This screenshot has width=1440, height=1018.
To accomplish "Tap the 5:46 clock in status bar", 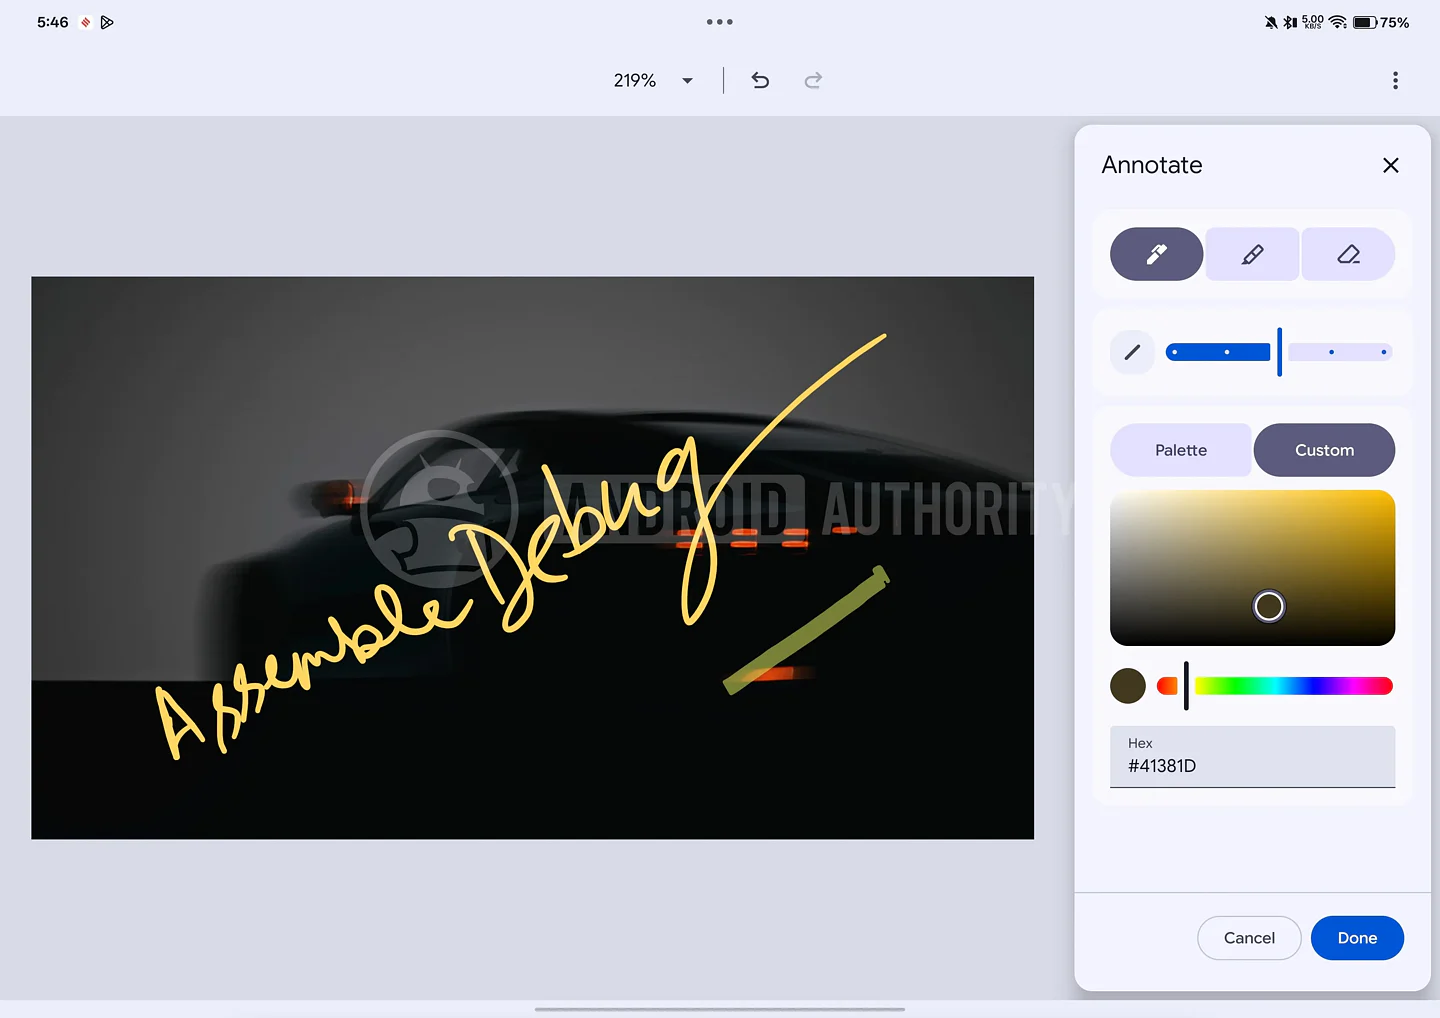I will coord(53,22).
